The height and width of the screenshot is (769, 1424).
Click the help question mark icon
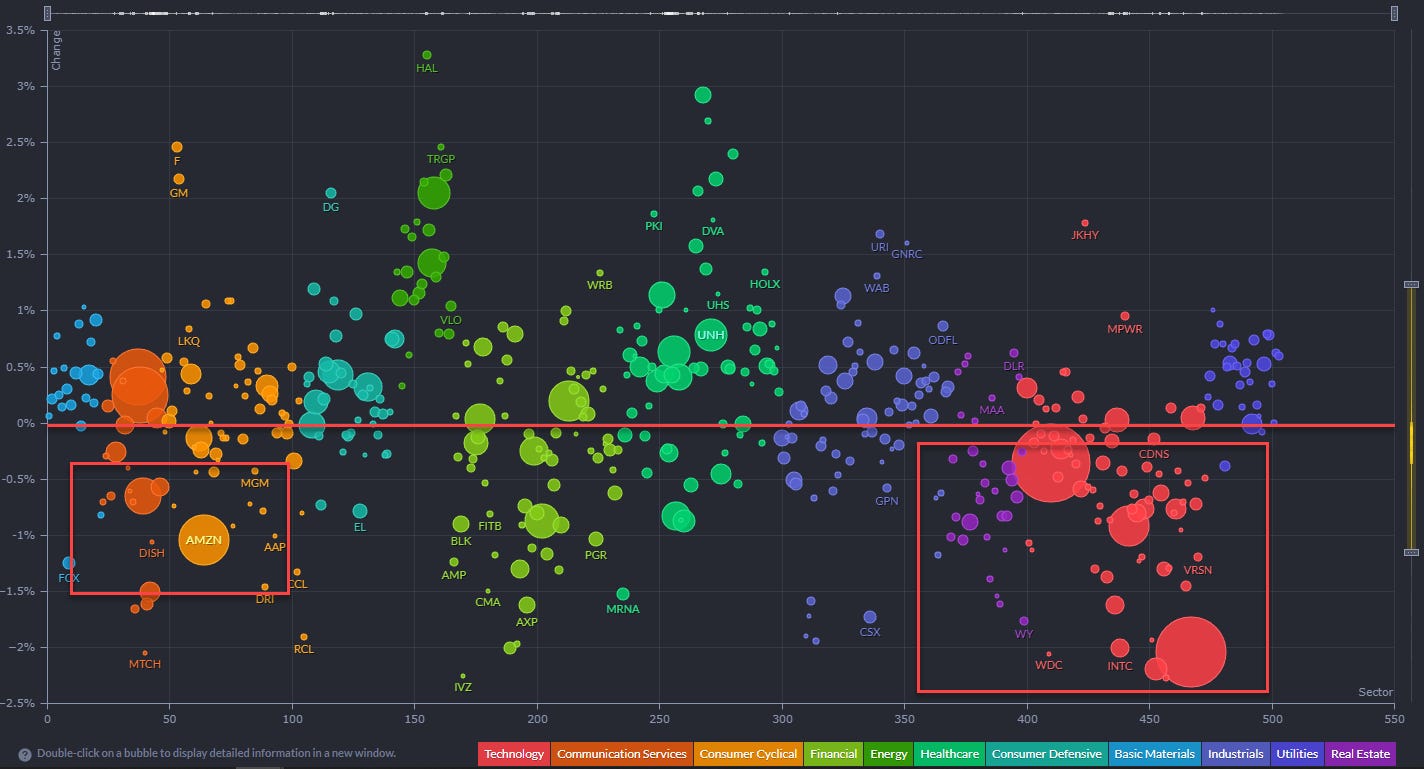pyautogui.click(x=24, y=754)
